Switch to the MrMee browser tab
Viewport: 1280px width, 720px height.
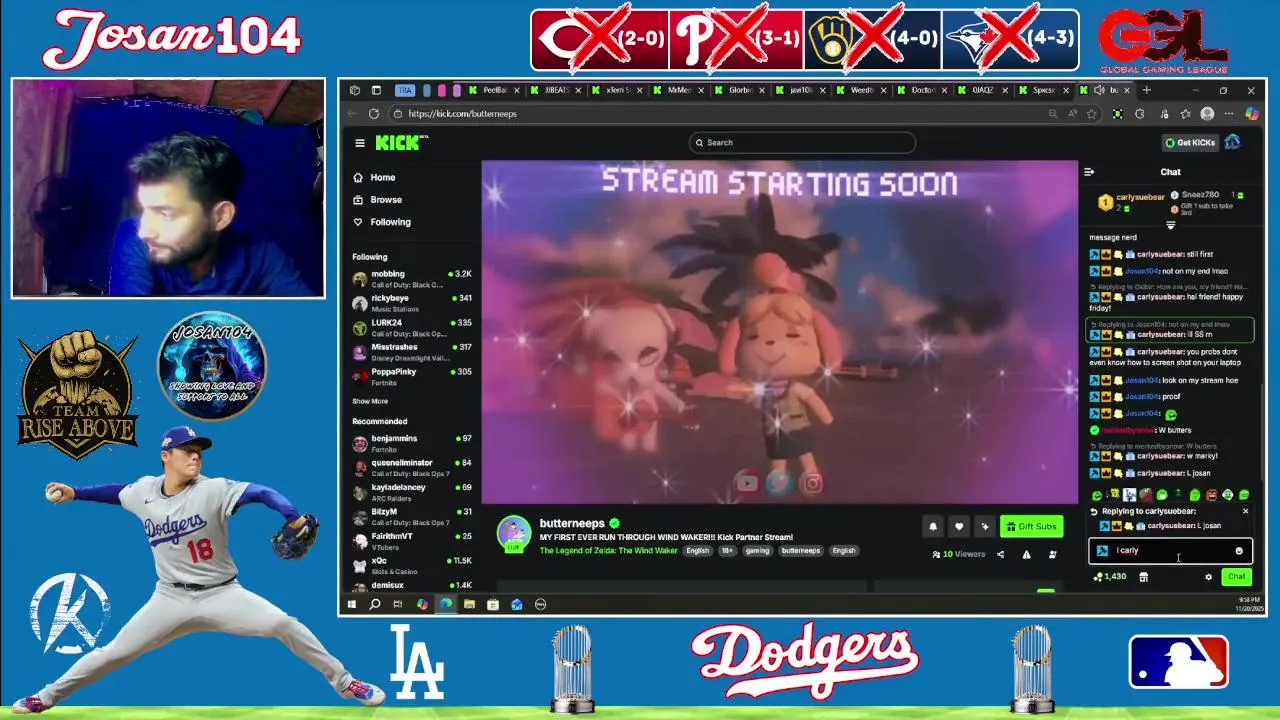[679, 90]
